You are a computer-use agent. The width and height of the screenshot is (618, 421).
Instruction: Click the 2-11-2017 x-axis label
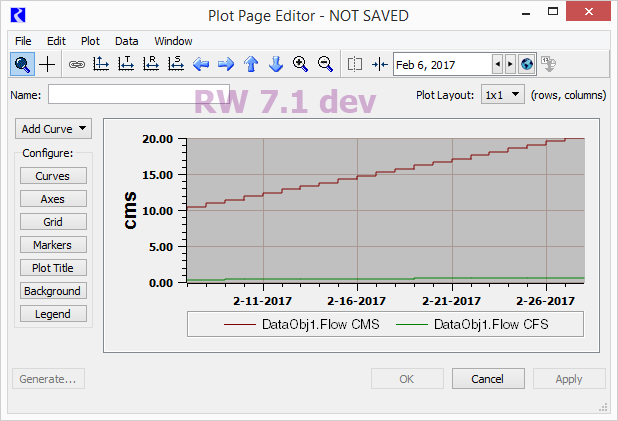point(262,301)
